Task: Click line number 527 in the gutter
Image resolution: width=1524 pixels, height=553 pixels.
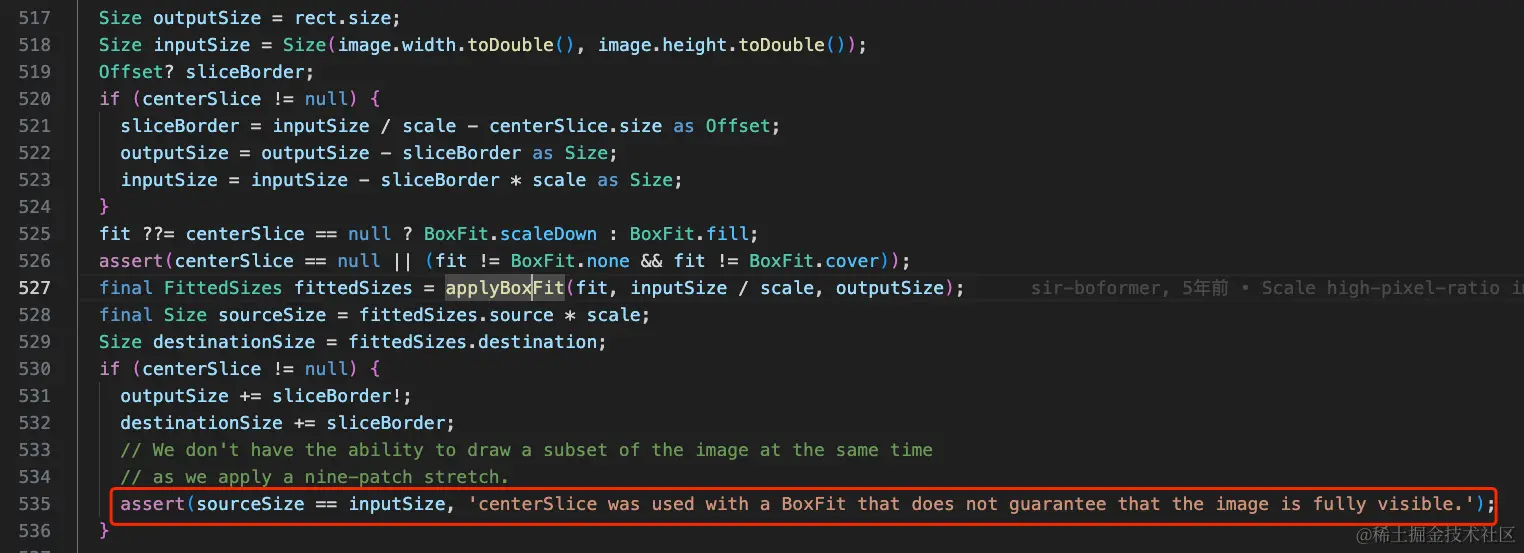Action: [x=34, y=288]
